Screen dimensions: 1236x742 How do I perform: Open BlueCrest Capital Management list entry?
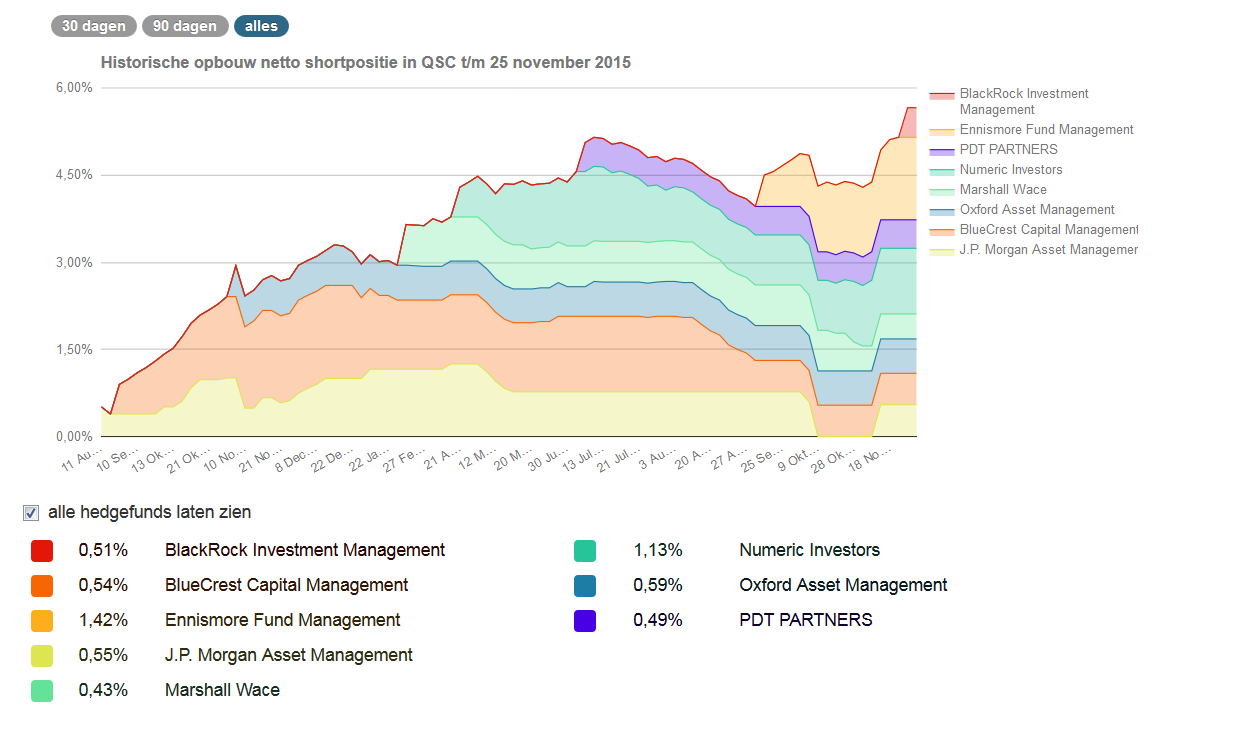coord(287,585)
